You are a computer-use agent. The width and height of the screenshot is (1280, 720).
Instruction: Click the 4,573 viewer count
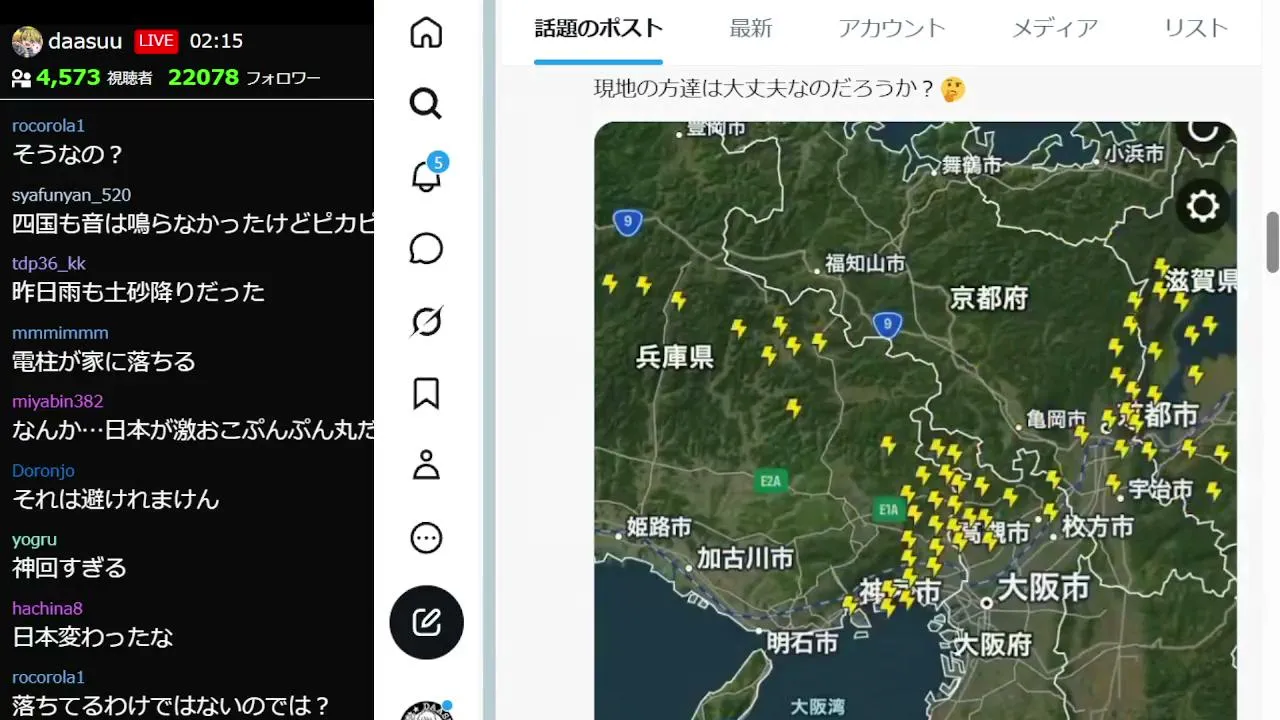pyautogui.click(x=68, y=78)
